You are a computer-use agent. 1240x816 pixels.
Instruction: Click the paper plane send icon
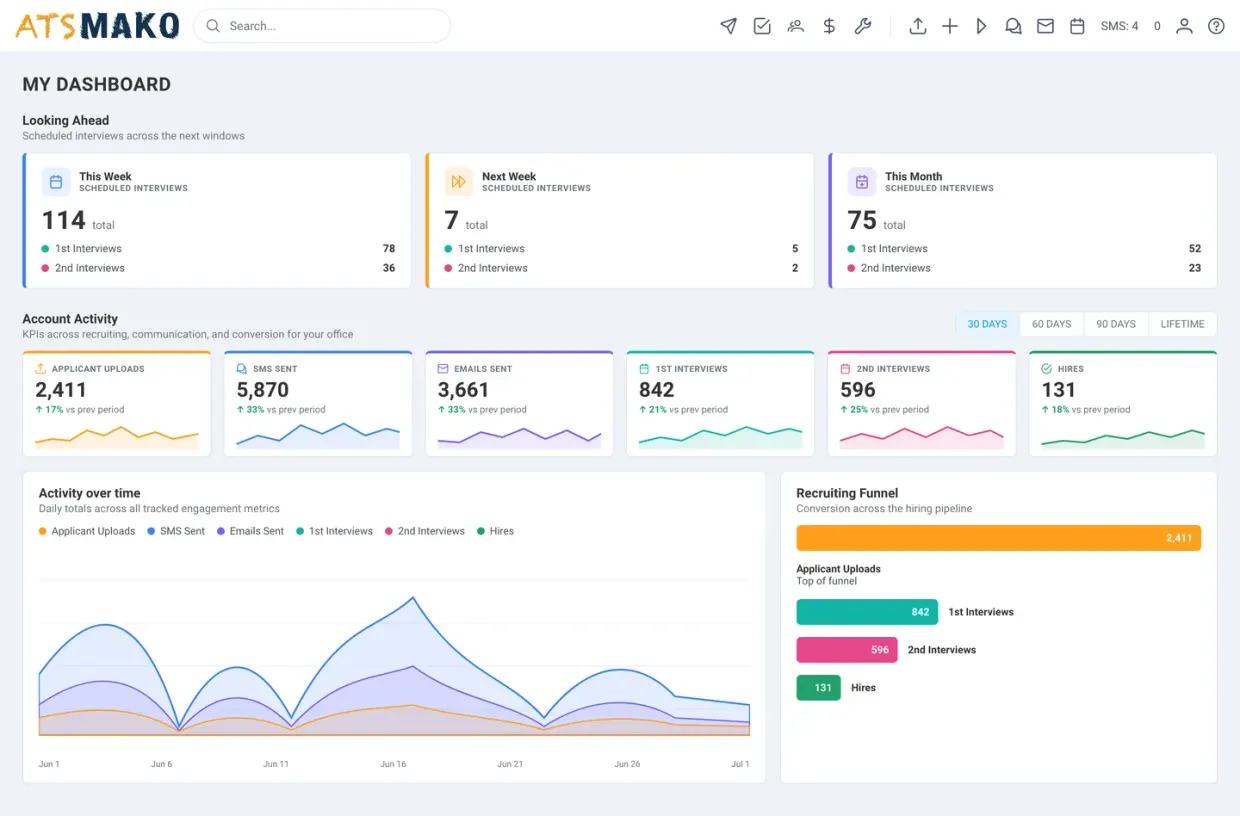point(728,26)
